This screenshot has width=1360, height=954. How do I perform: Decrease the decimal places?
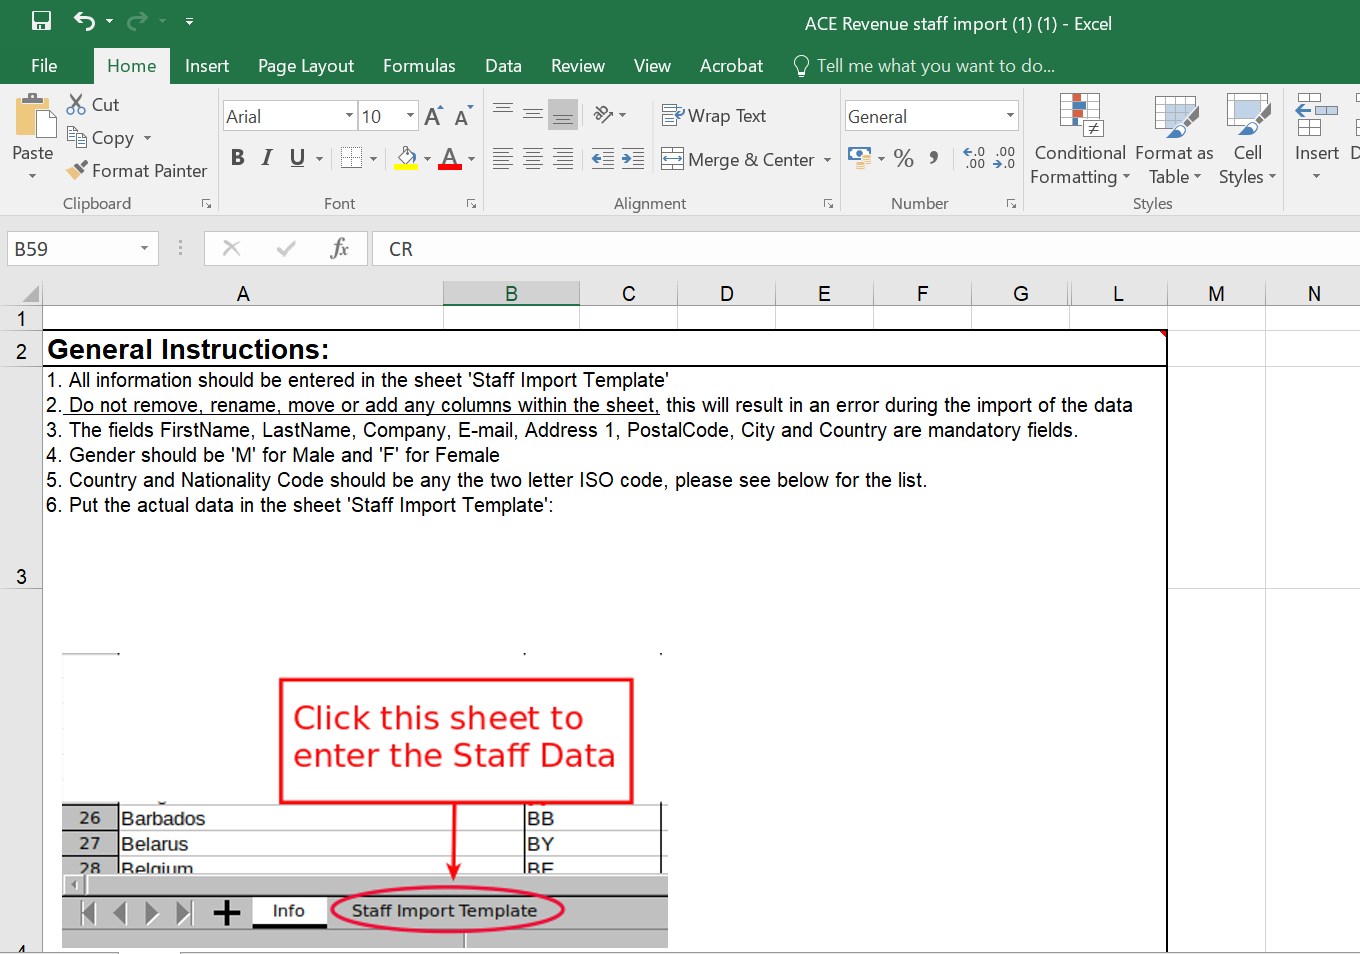point(1004,158)
